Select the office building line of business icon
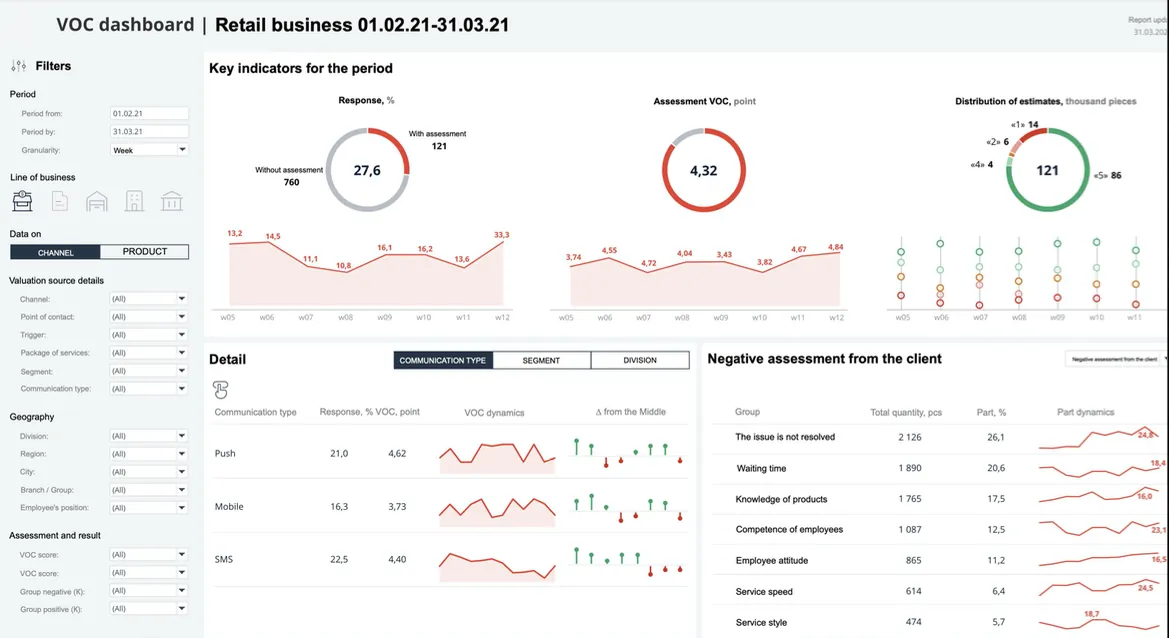The width and height of the screenshot is (1169, 638). [134, 200]
